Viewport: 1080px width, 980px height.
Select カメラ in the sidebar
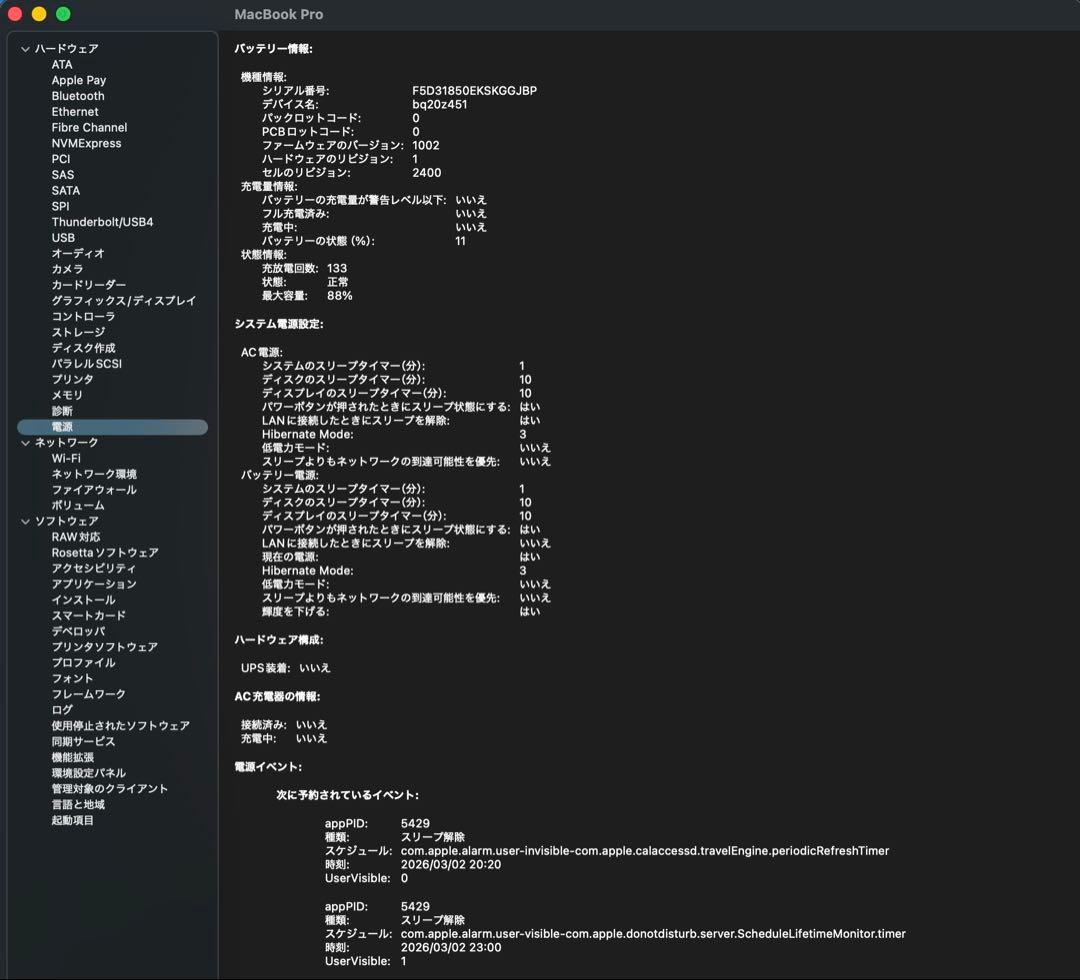pos(68,269)
